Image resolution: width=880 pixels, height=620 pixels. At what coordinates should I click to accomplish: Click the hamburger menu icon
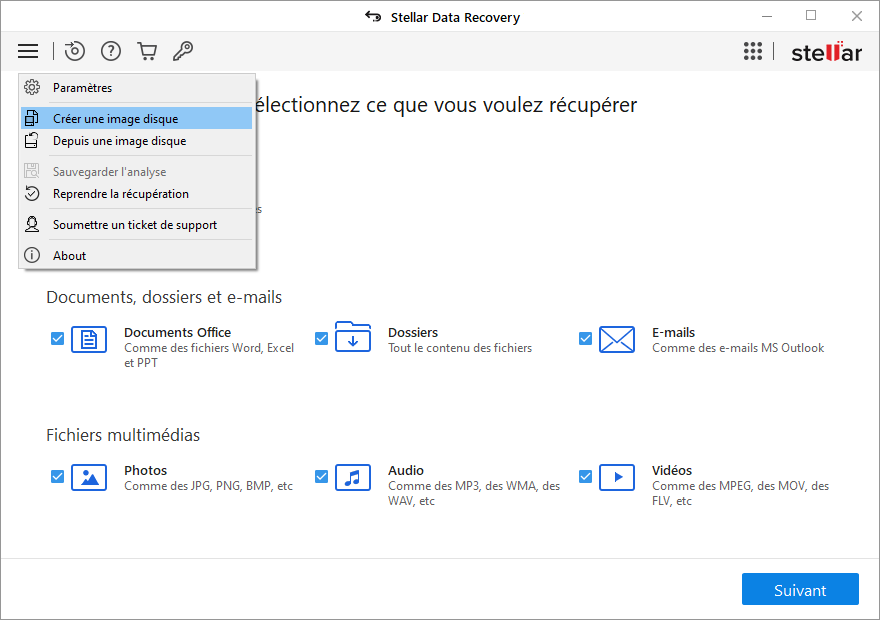click(28, 51)
